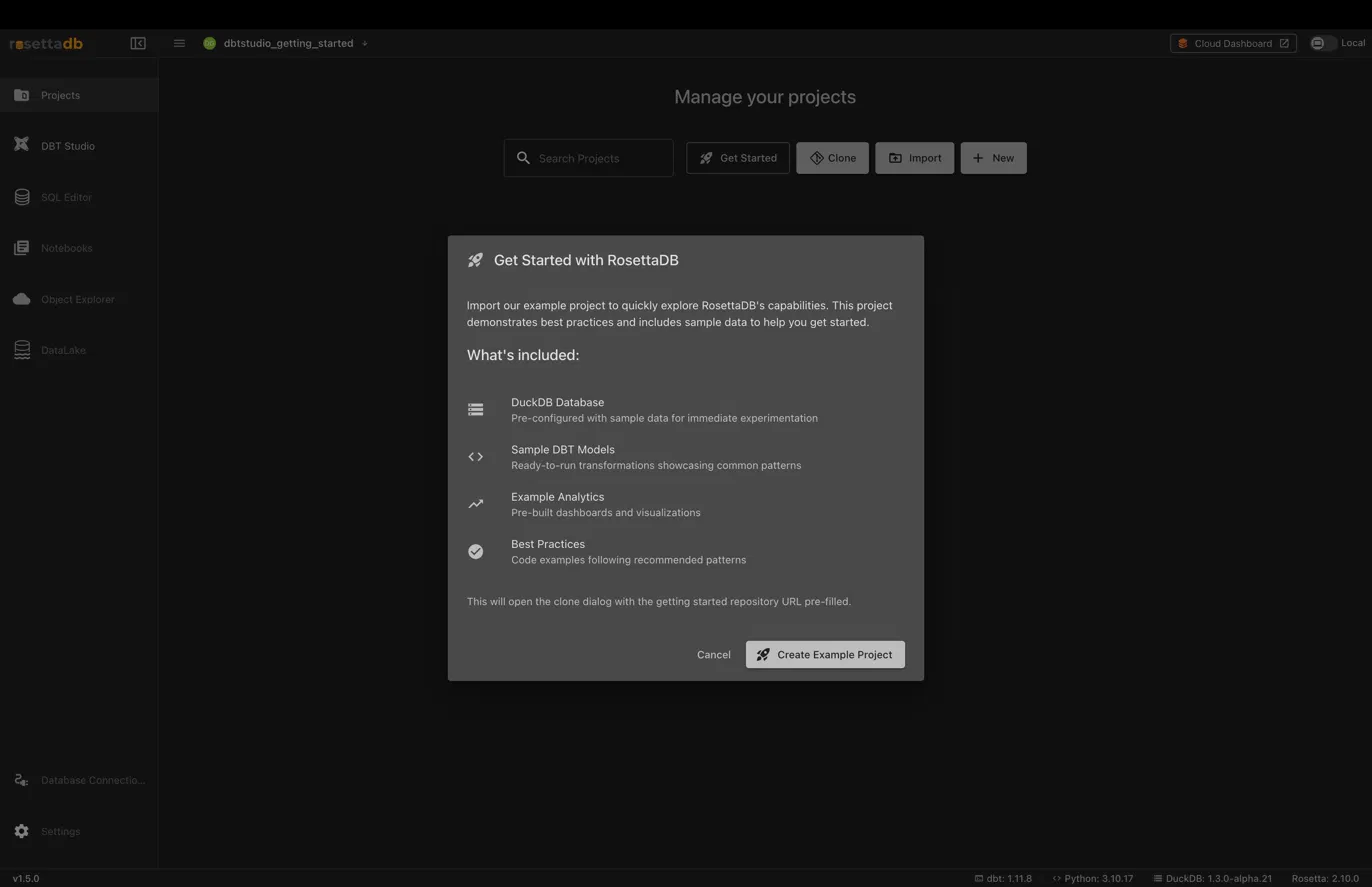Viewport: 1372px width, 887px height.
Task: Open Database Connections page
Action: 79,780
